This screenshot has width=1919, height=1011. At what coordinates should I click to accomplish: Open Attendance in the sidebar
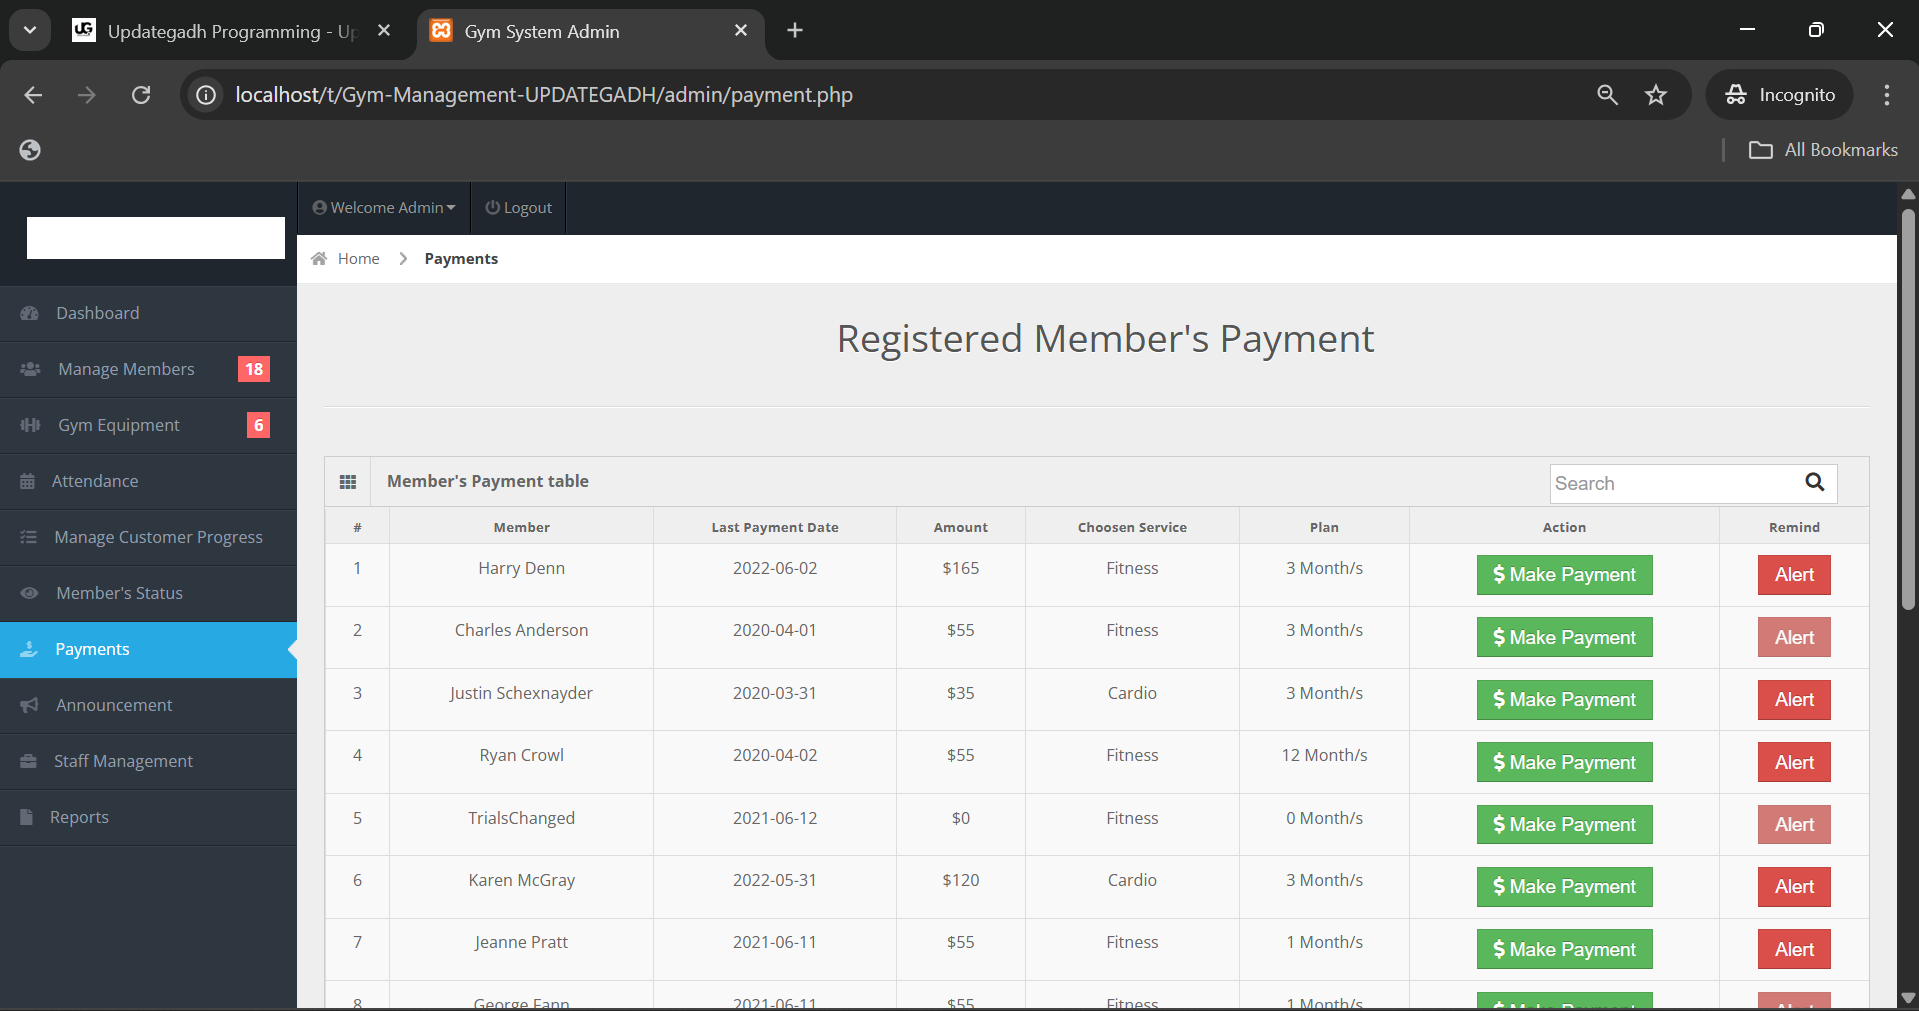pyautogui.click(x=148, y=481)
